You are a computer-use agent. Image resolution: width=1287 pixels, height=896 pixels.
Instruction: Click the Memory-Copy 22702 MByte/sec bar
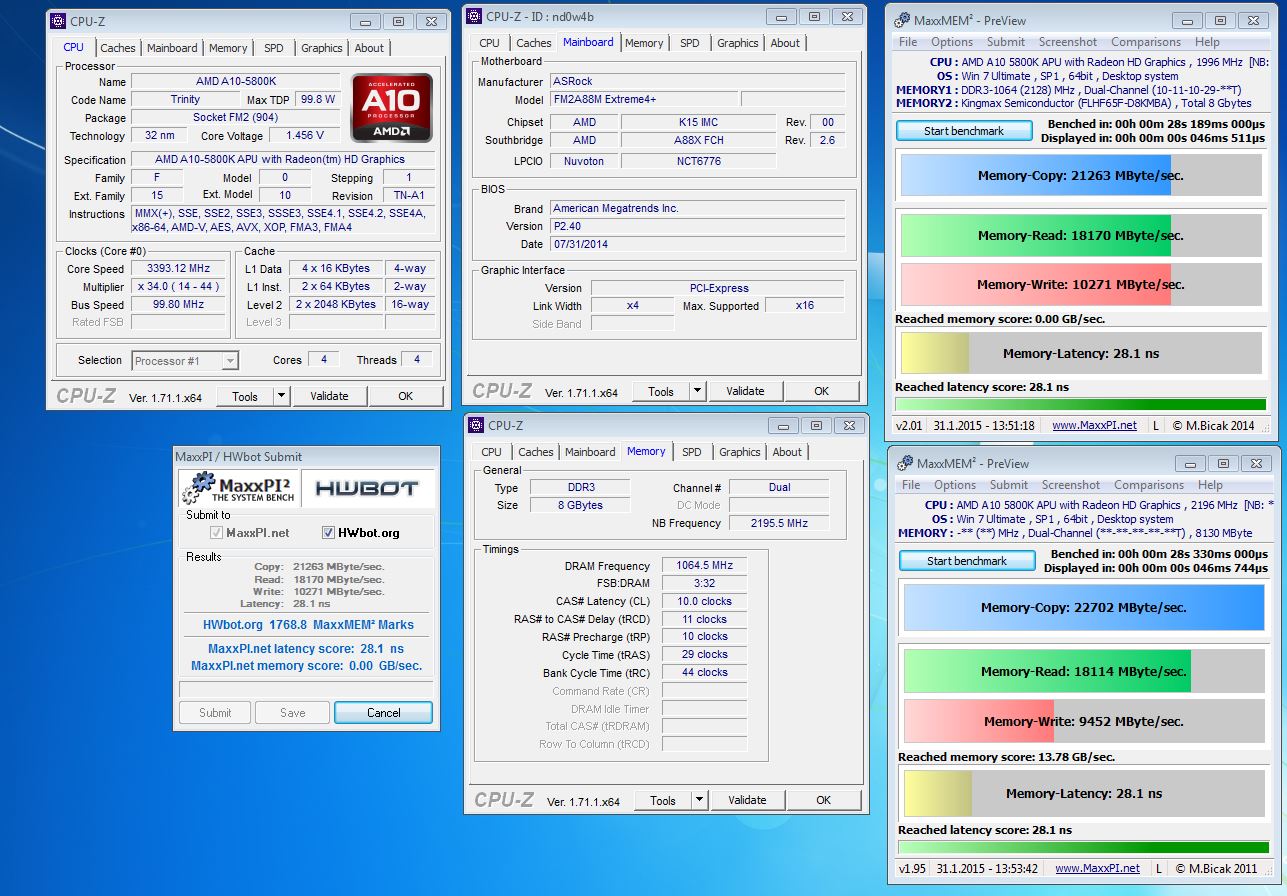[1084, 607]
